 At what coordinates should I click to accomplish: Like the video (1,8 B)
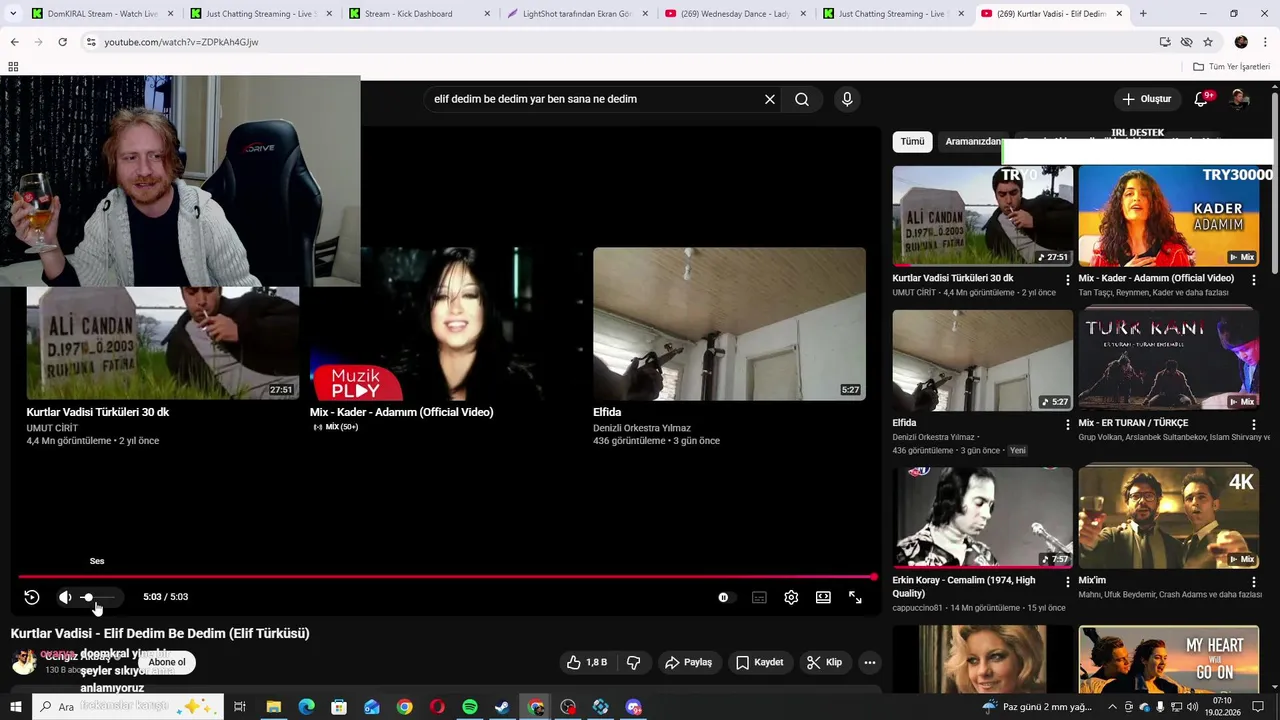(x=586, y=662)
